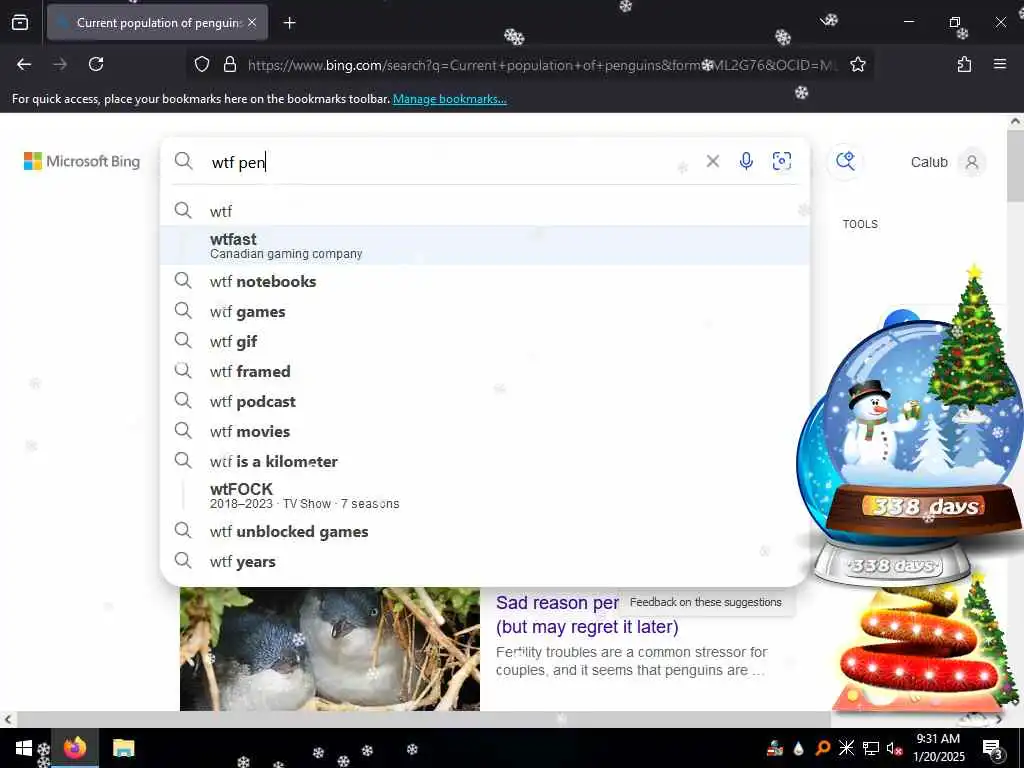
Task: Click the Bing deep search icon
Action: point(846,161)
